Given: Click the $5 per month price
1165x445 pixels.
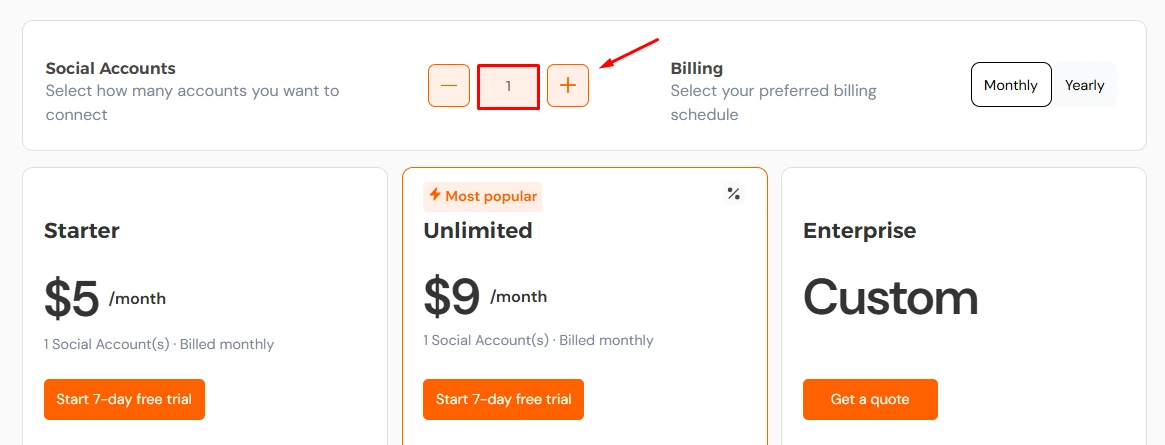Looking at the screenshot, I should 105,299.
